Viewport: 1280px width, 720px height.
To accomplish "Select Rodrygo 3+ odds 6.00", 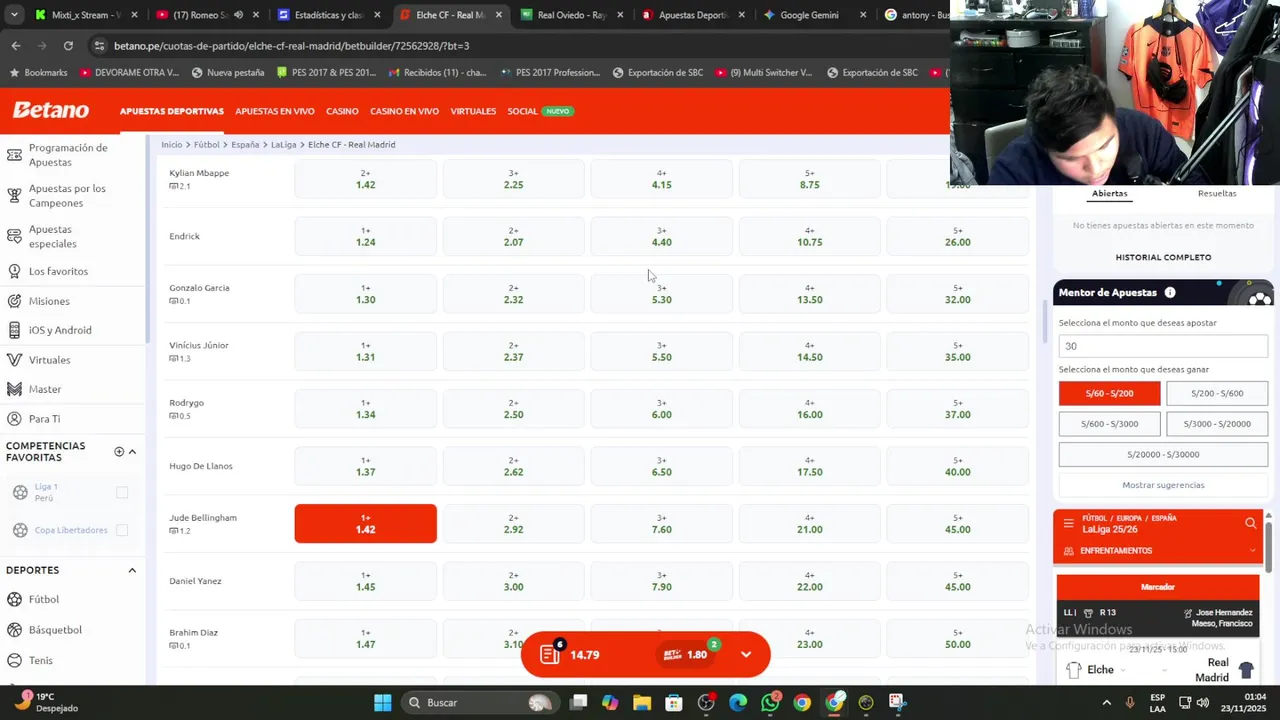I will point(661,409).
